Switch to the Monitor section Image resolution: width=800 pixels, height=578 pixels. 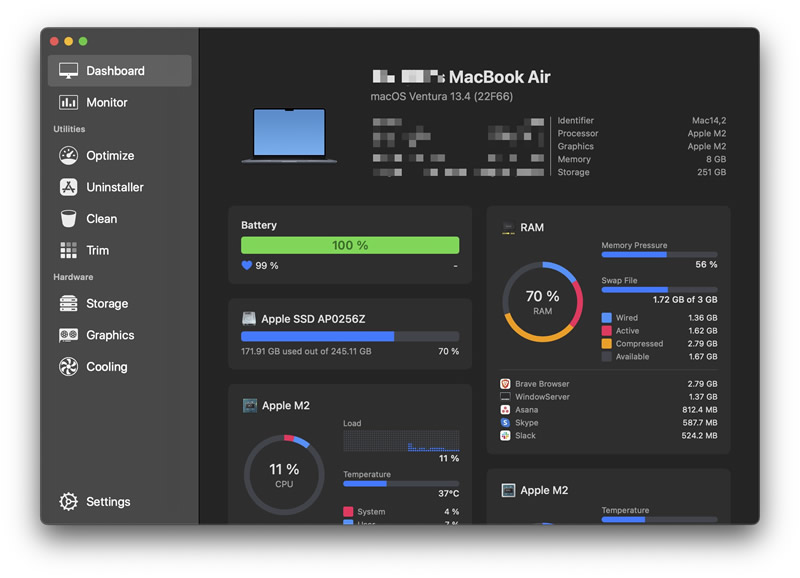pos(120,103)
